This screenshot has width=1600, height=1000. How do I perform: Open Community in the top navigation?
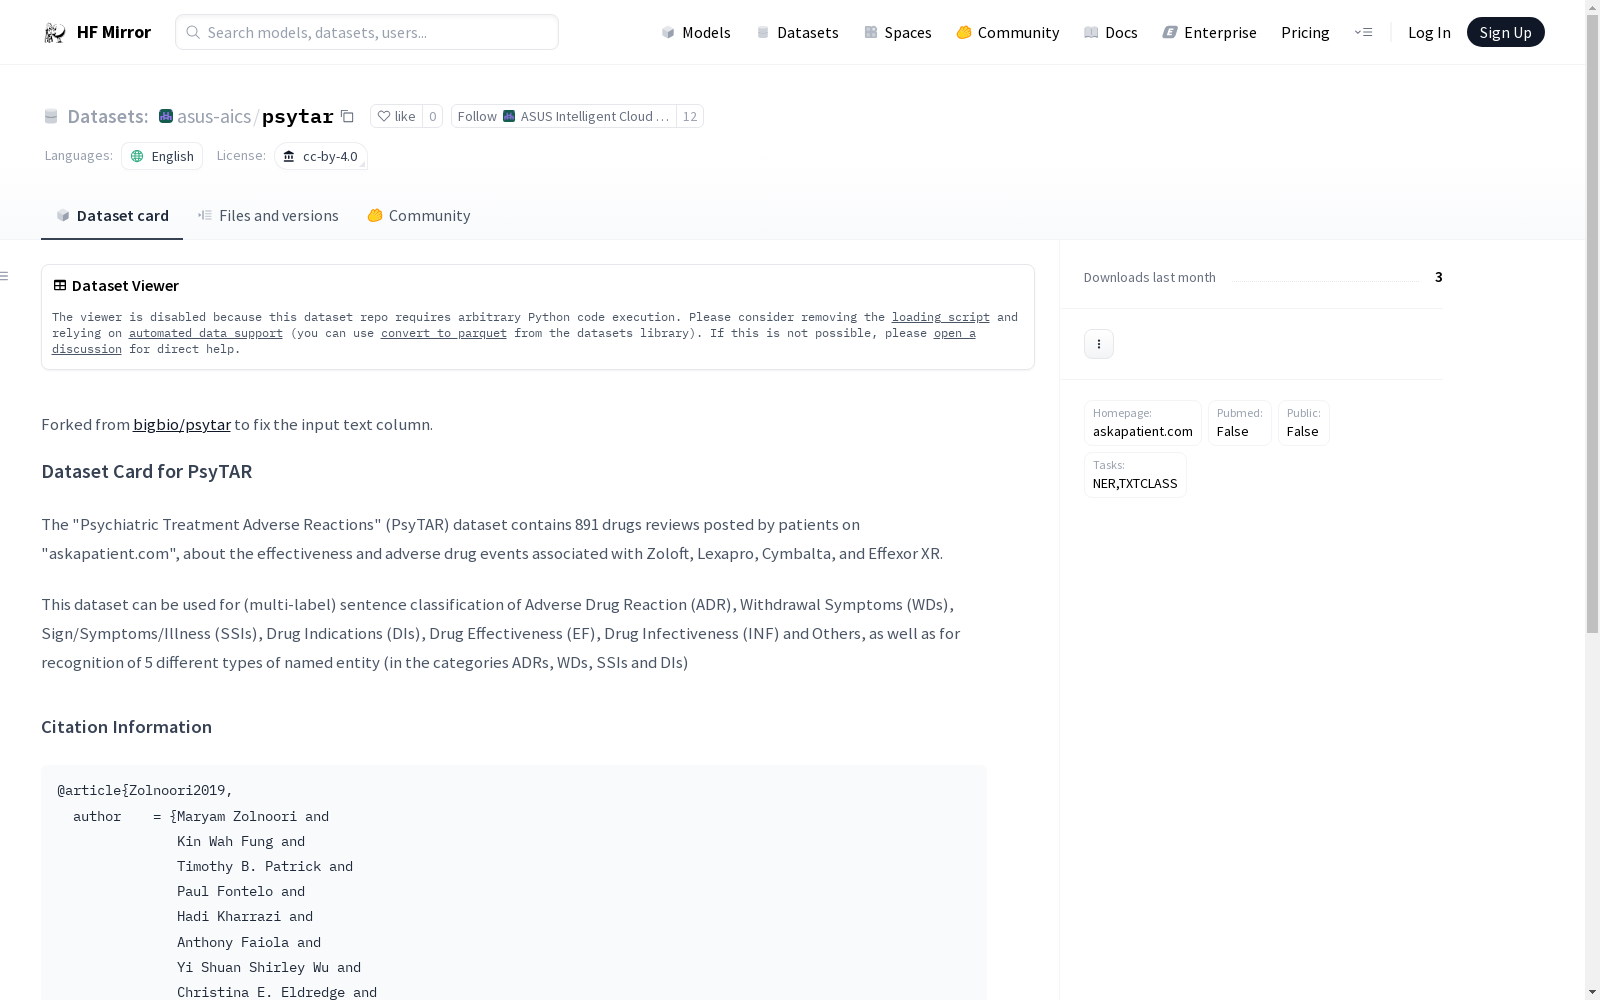click(x=1008, y=32)
